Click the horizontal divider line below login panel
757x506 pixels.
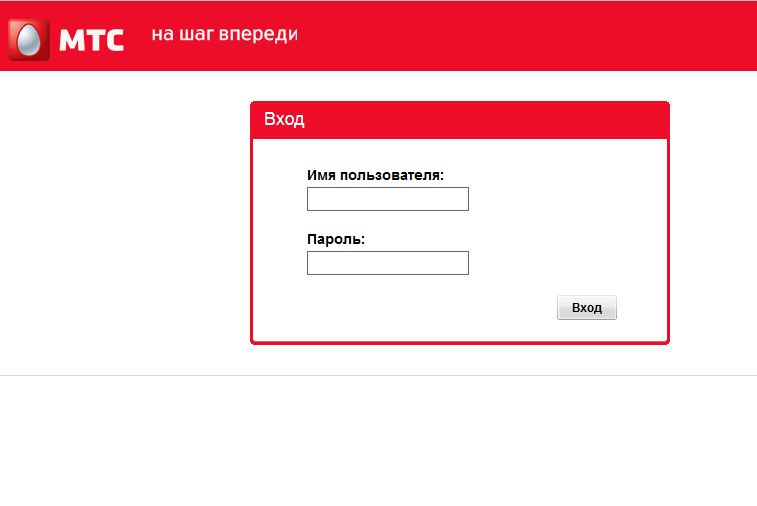point(378,376)
